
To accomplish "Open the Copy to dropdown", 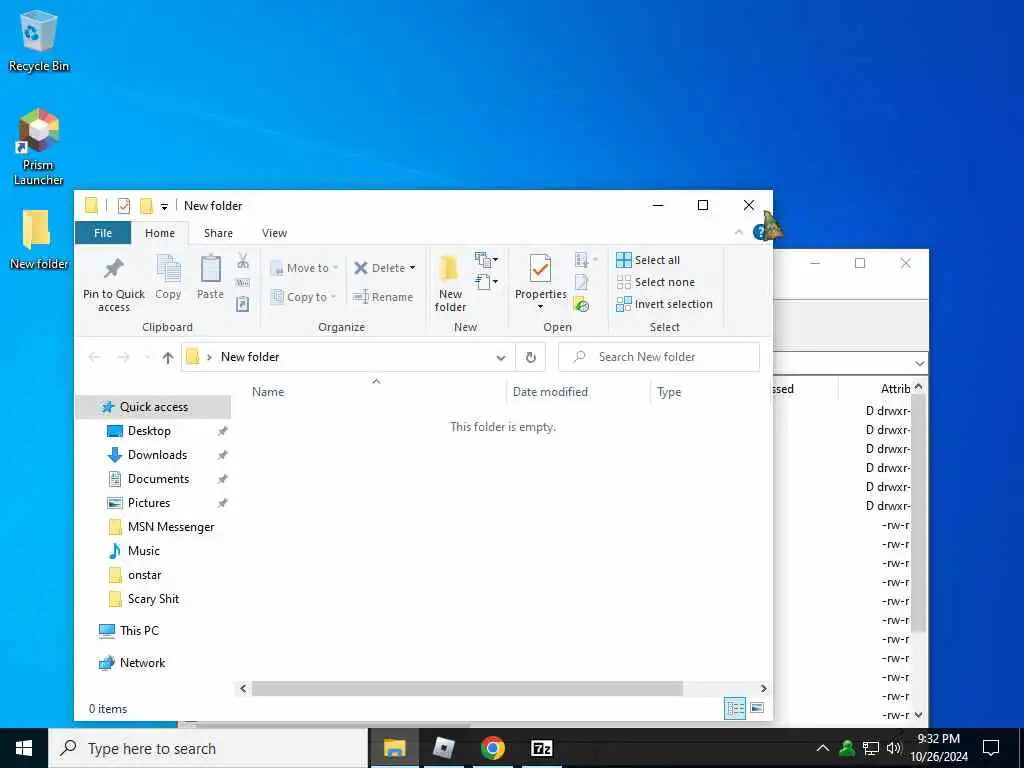I will pyautogui.click(x=304, y=297).
